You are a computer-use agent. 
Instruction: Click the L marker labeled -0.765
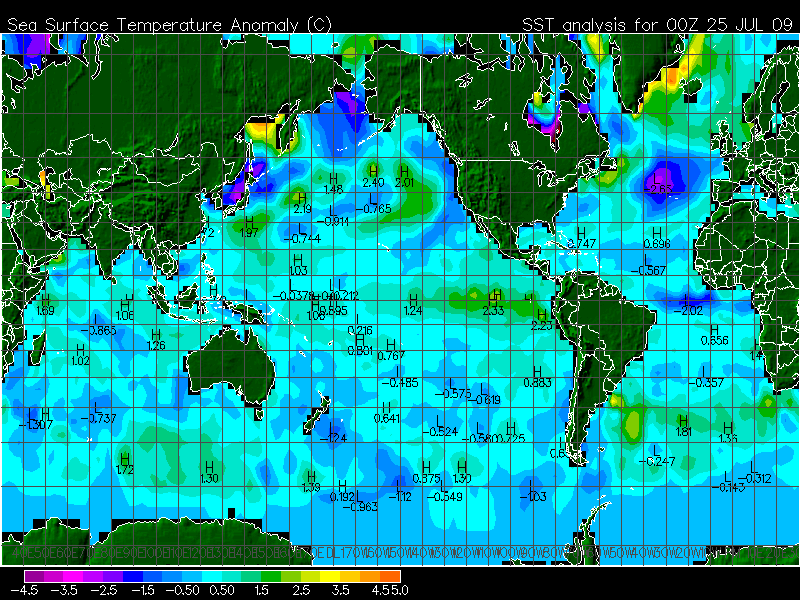click(x=377, y=196)
